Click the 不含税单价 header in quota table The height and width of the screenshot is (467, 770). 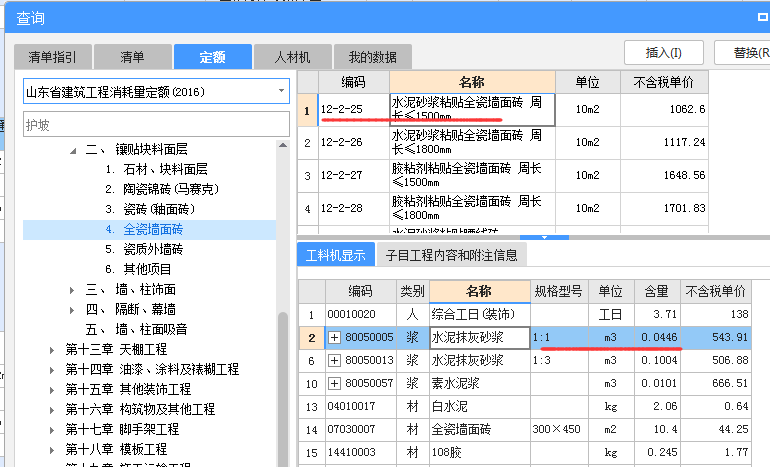pyautogui.click(x=664, y=82)
